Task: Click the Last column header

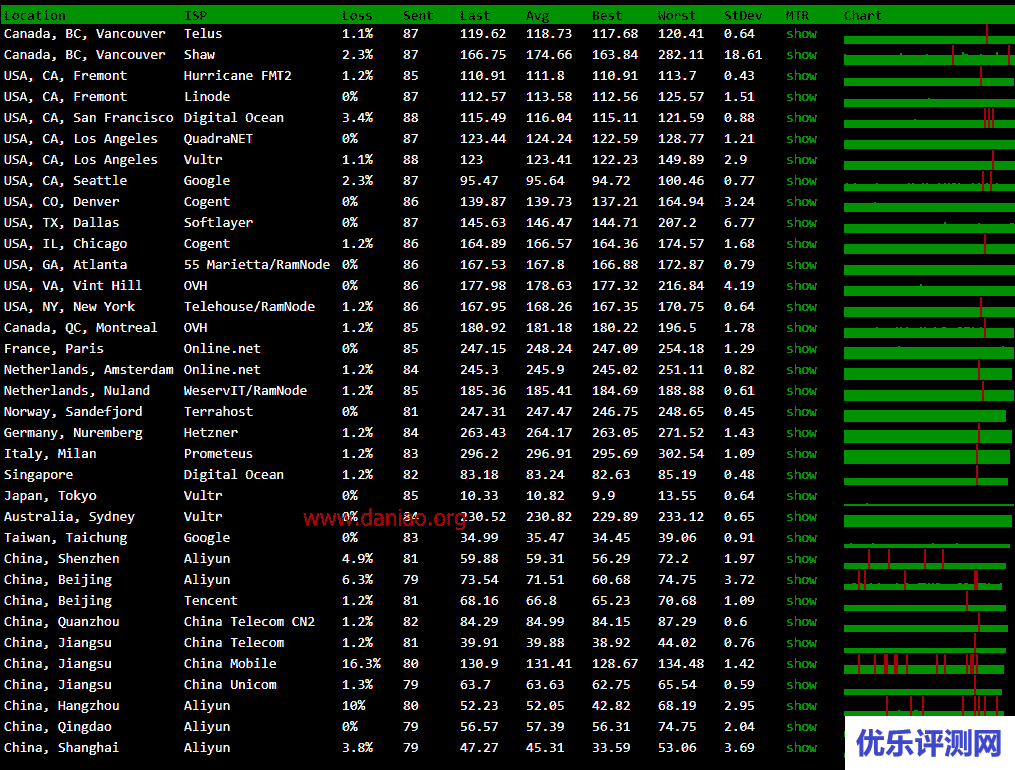Action: click(475, 16)
